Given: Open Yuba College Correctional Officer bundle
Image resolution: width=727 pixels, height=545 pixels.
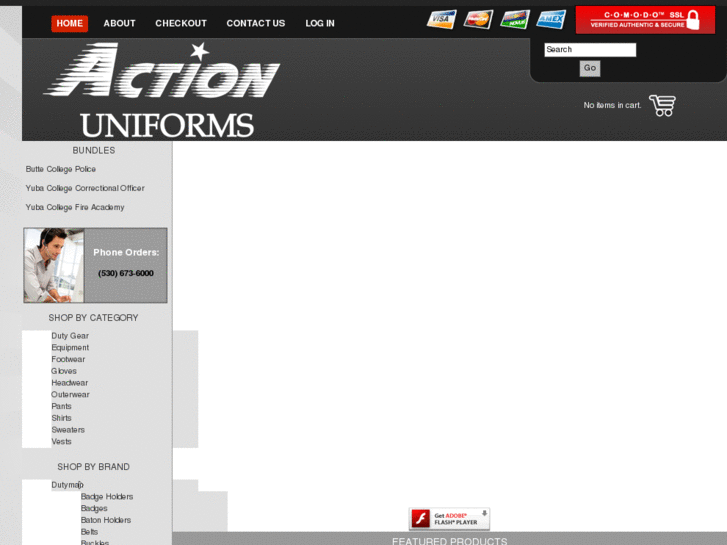Looking at the screenshot, I should tap(85, 188).
